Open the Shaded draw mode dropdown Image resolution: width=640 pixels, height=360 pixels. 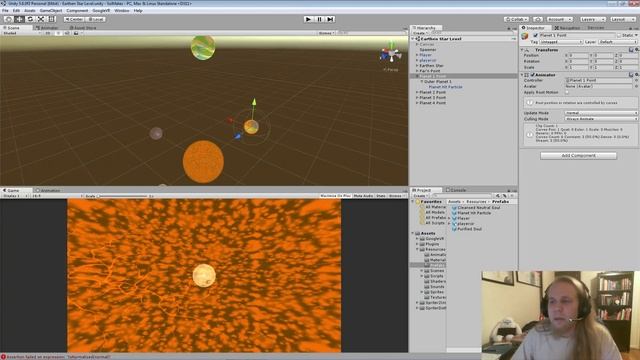coord(21,33)
